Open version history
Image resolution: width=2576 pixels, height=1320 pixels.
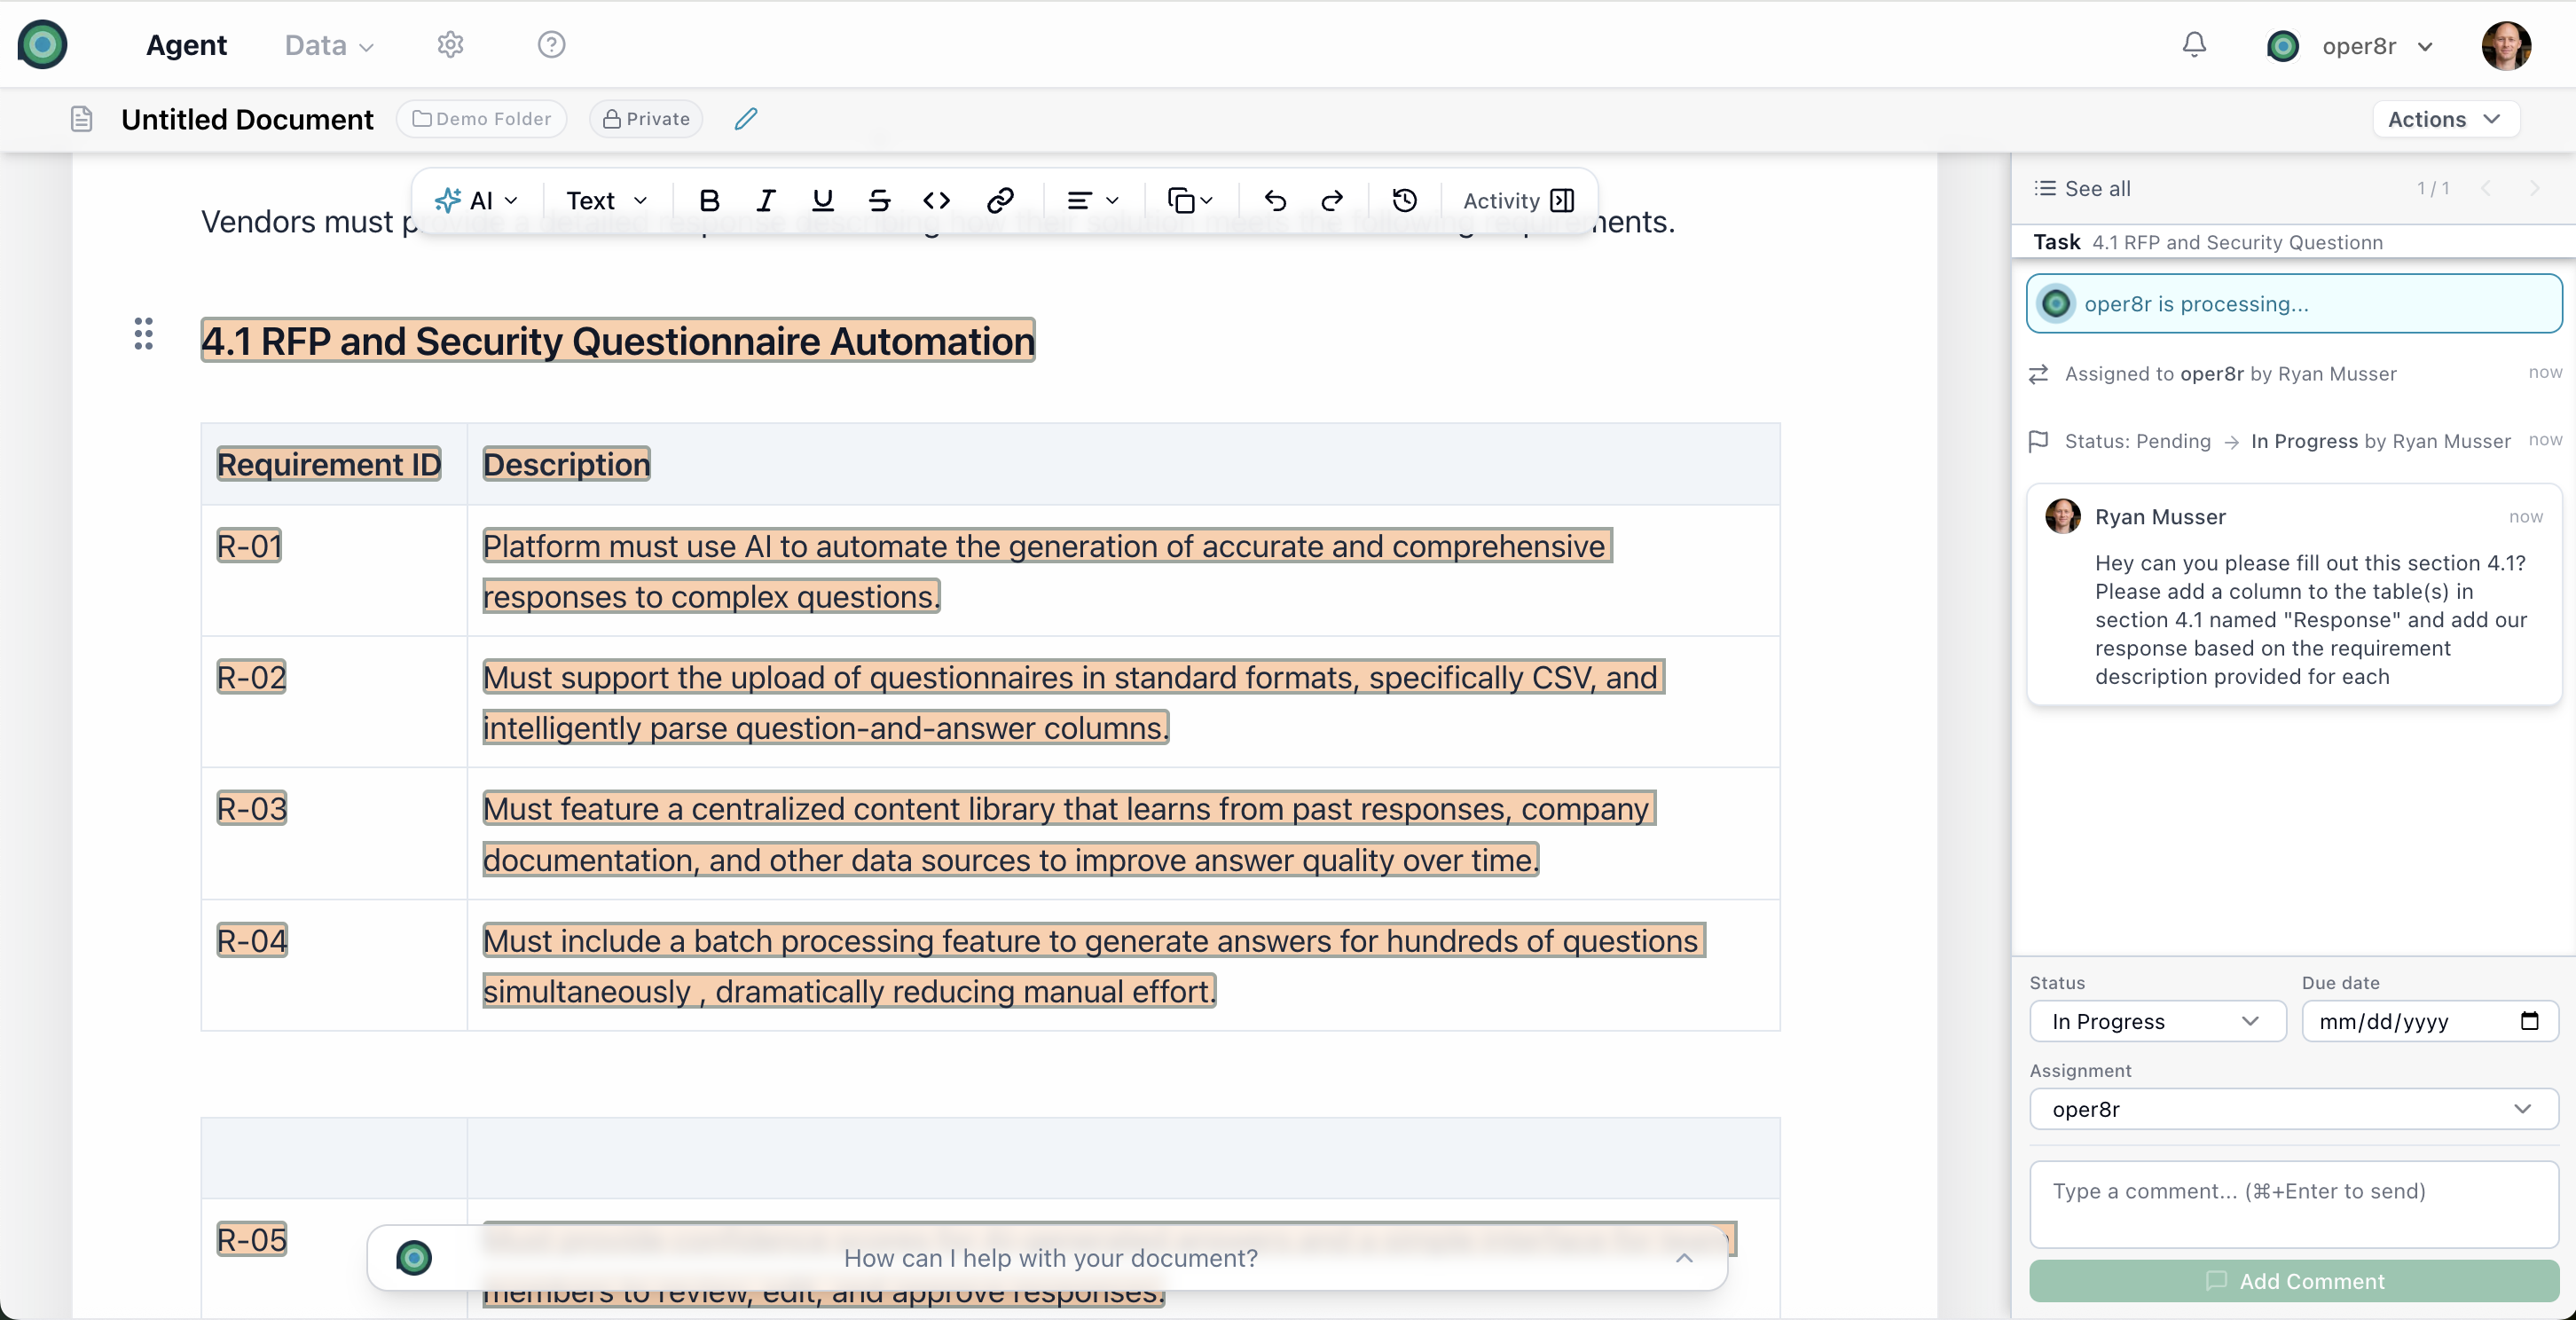[x=1404, y=200]
